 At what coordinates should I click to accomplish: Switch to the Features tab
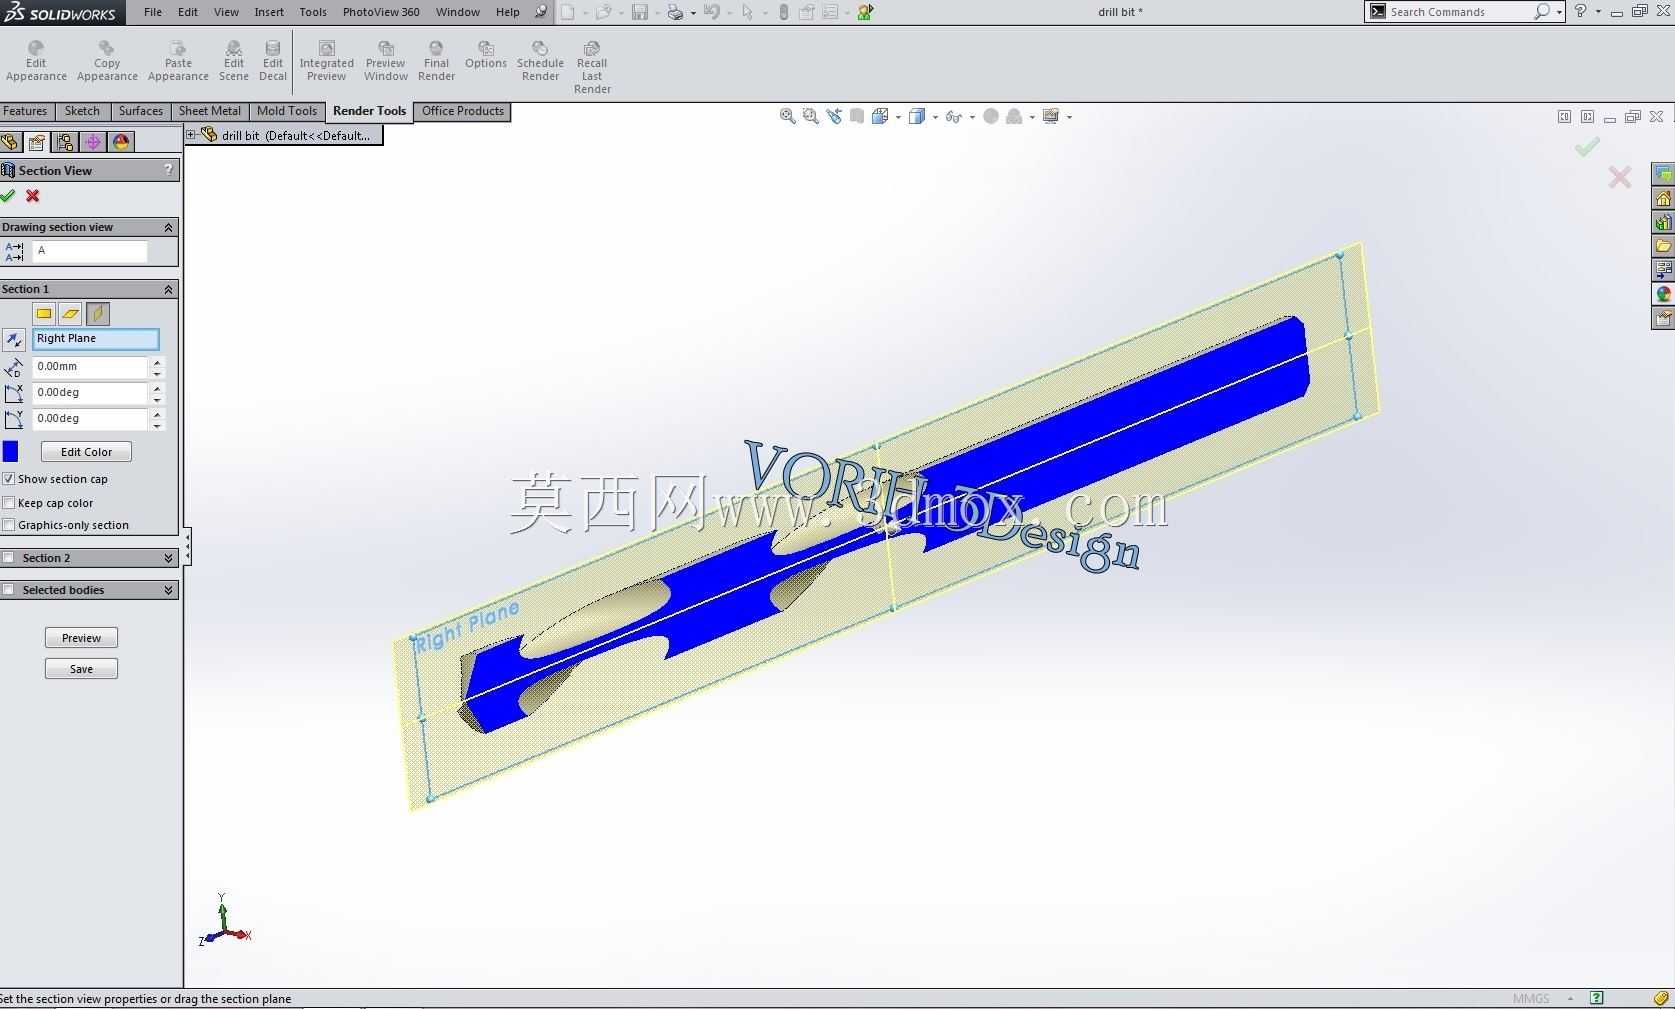25,111
